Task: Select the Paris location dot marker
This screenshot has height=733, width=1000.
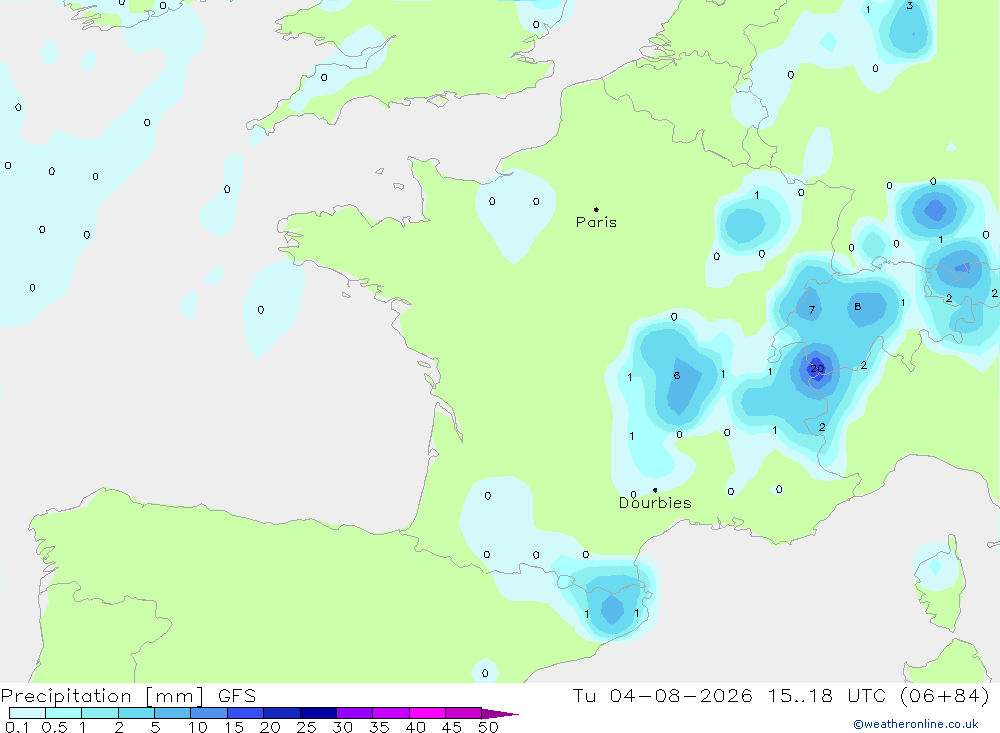Action: [x=596, y=209]
